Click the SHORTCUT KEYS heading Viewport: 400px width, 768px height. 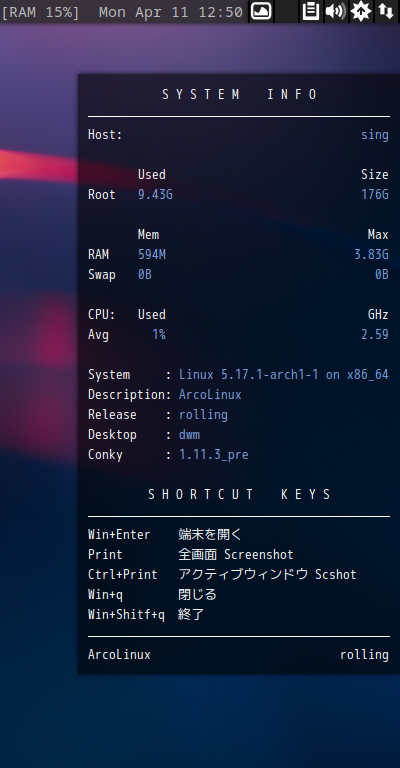[x=240, y=494]
